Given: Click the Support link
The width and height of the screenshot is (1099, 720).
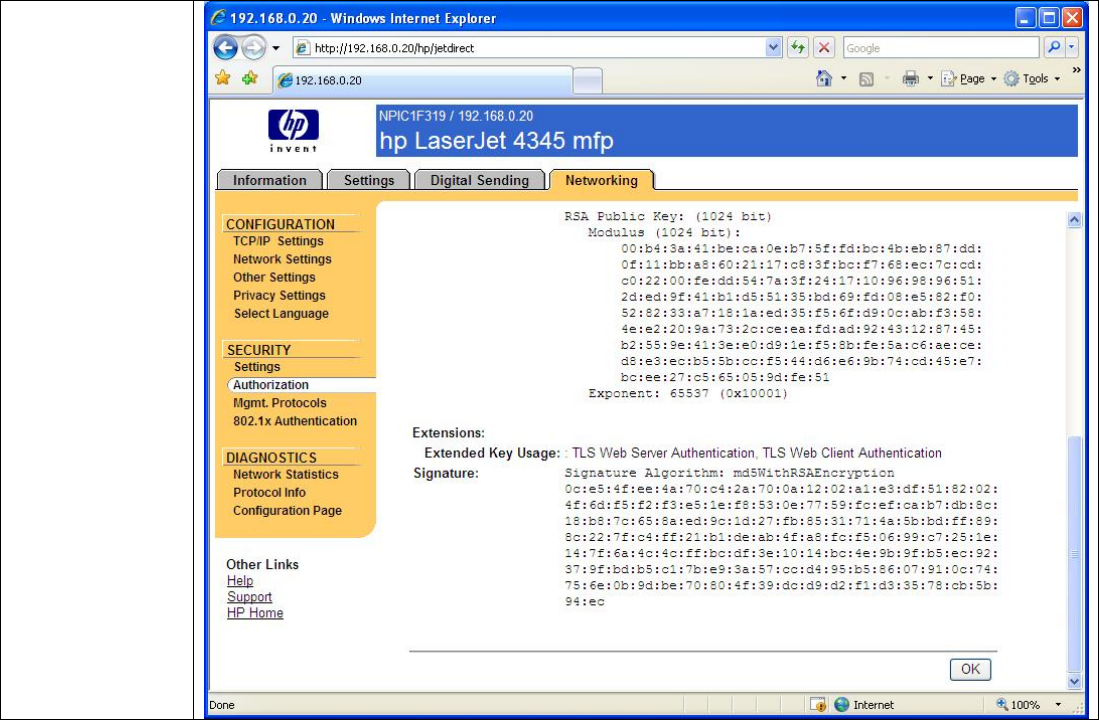Looking at the screenshot, I should click(x=250, y=597).
